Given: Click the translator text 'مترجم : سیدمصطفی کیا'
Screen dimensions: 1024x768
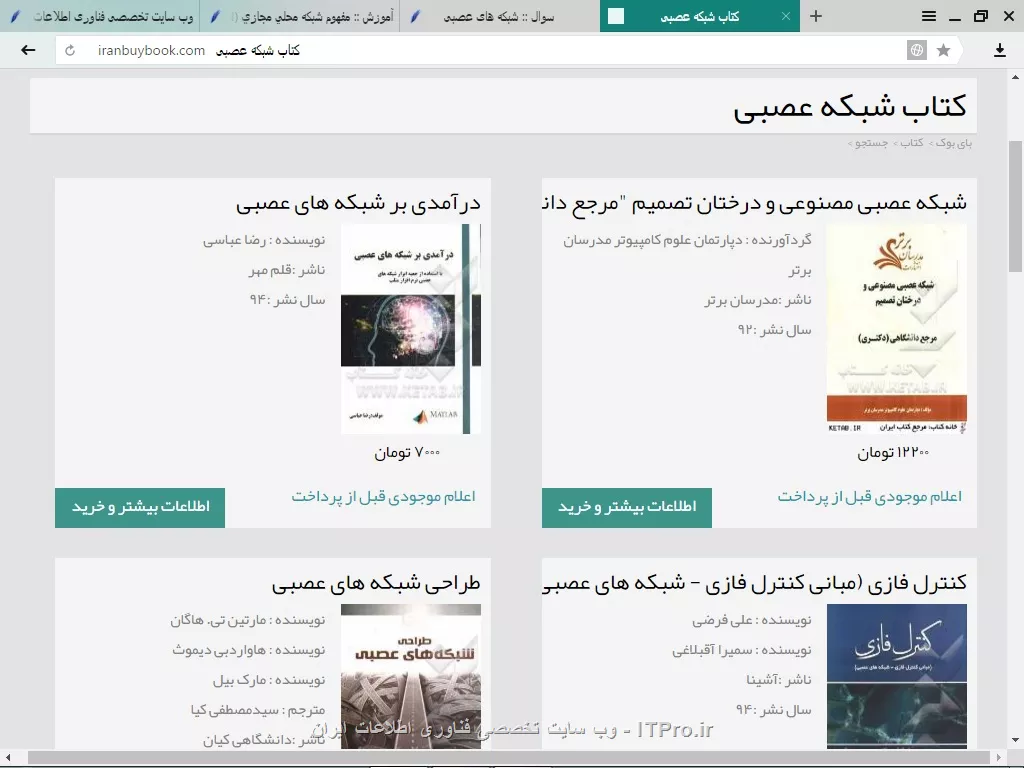Looking at the screenshot, I should coord(258,711).
